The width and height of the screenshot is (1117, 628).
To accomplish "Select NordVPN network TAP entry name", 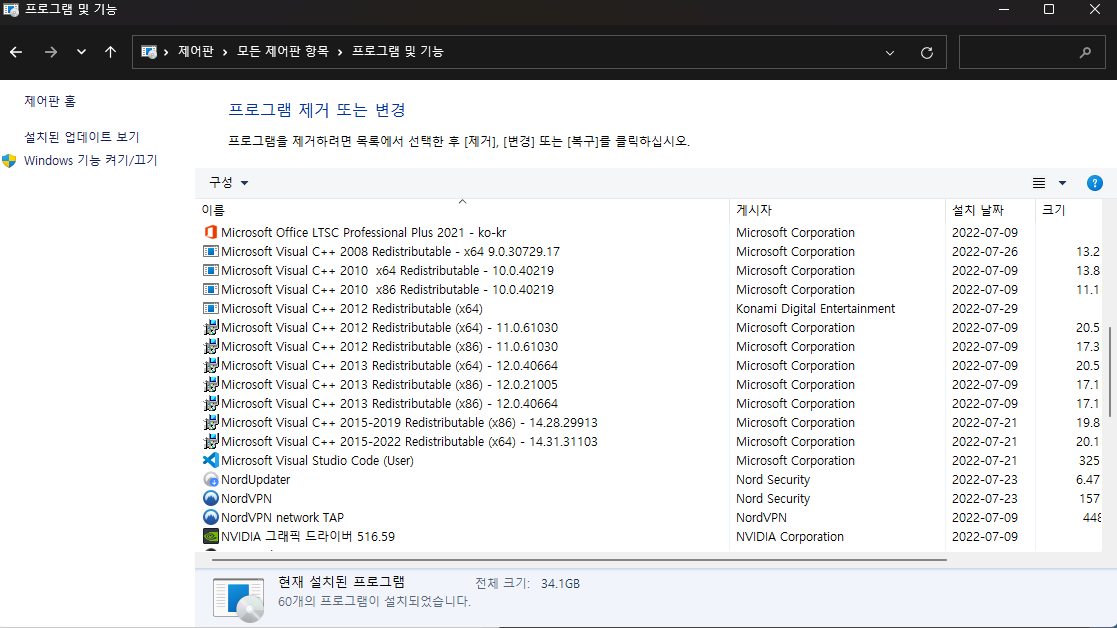I will 282,518.
